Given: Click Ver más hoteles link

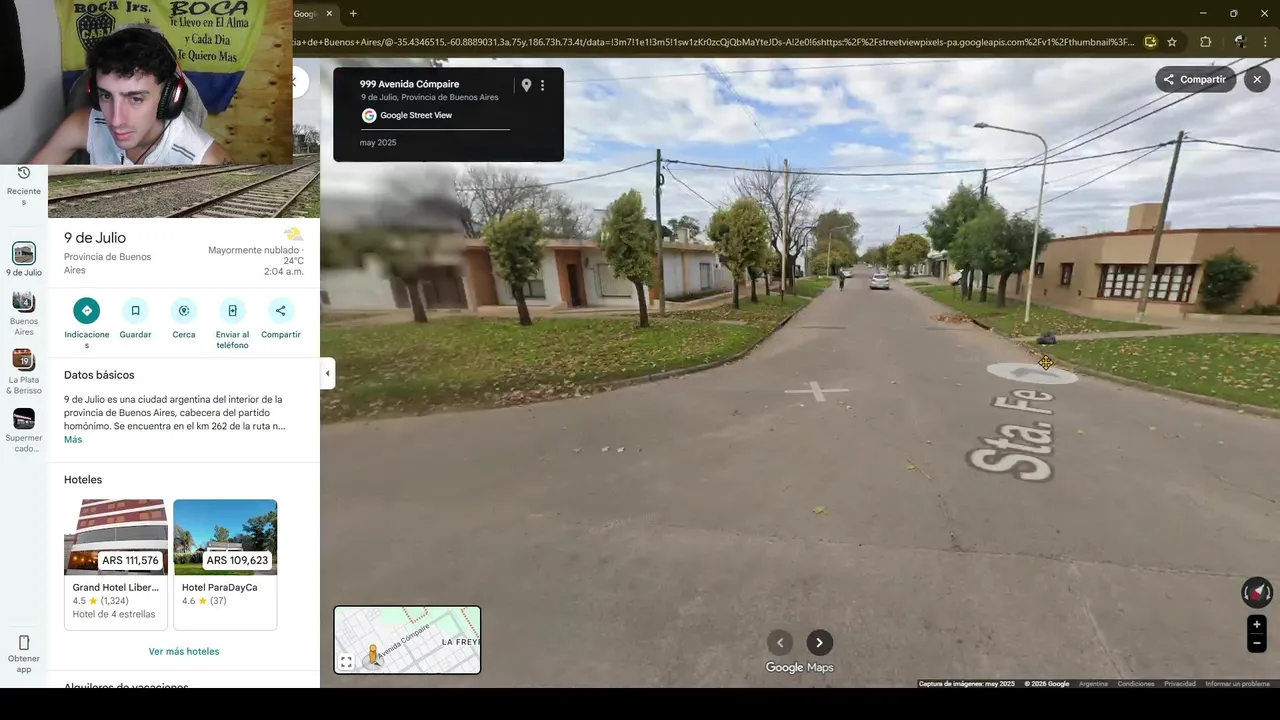Looking at the screenshot, I should [184, 651].
